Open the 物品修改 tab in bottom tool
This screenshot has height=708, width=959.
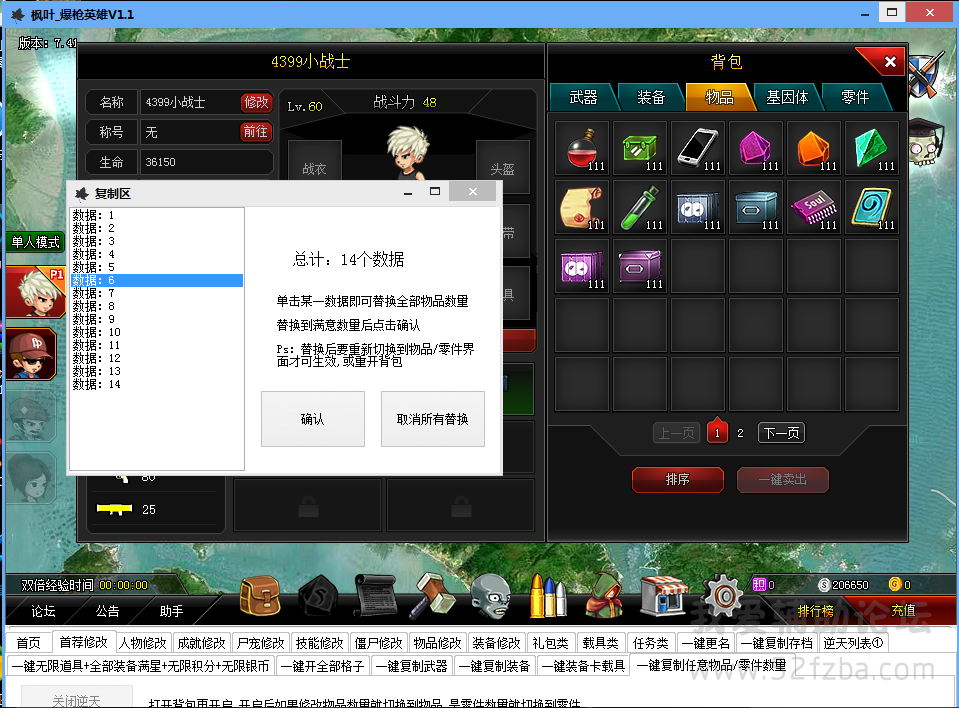437,643
